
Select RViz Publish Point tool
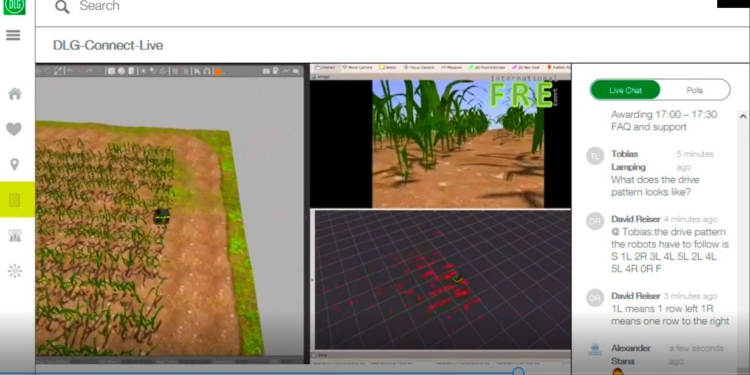pyautogui.click(x=559, y=67)
